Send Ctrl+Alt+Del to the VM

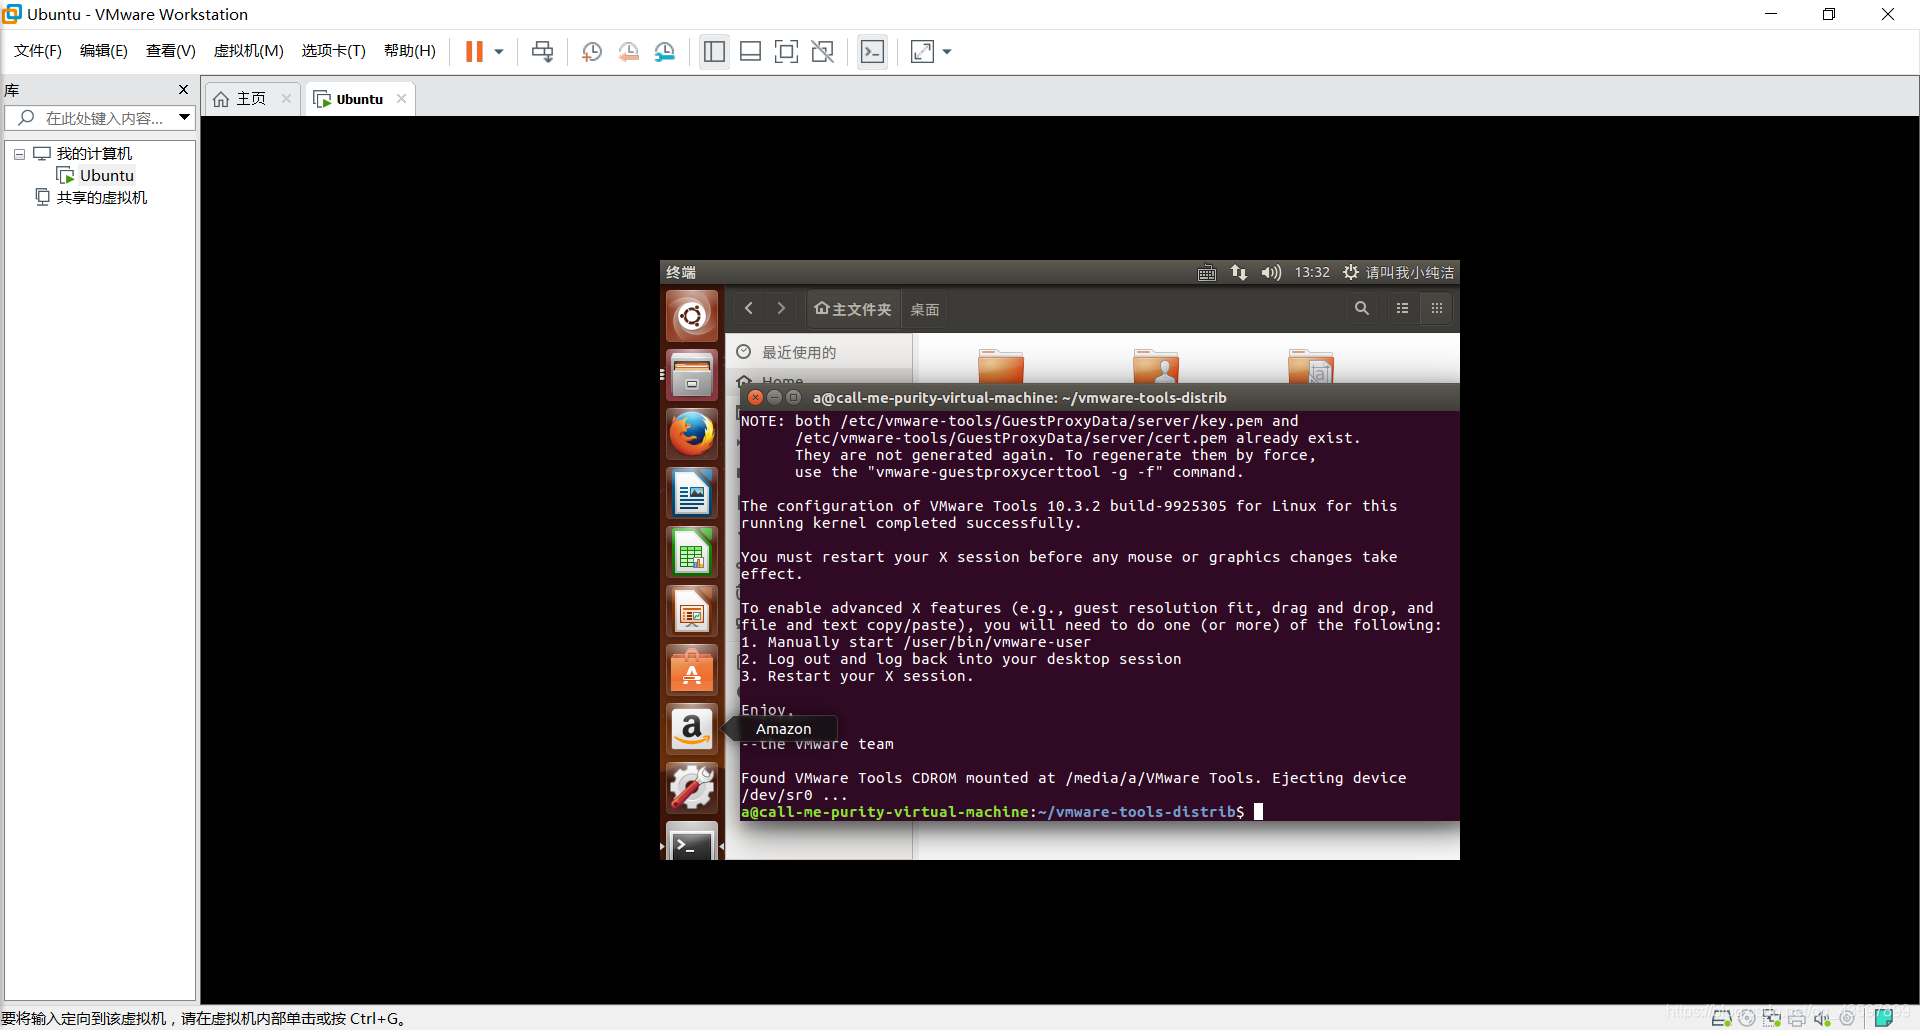543,52
